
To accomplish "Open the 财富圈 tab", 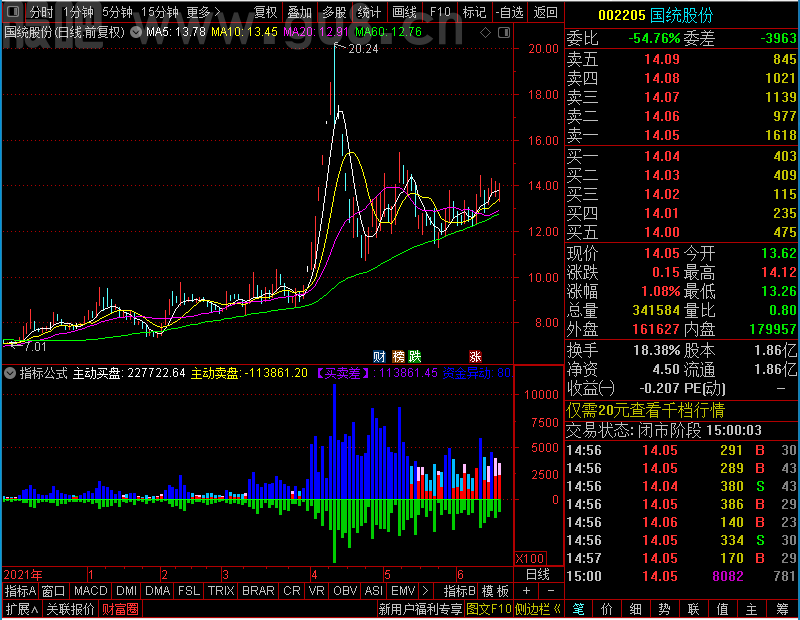I will (120, 609).
